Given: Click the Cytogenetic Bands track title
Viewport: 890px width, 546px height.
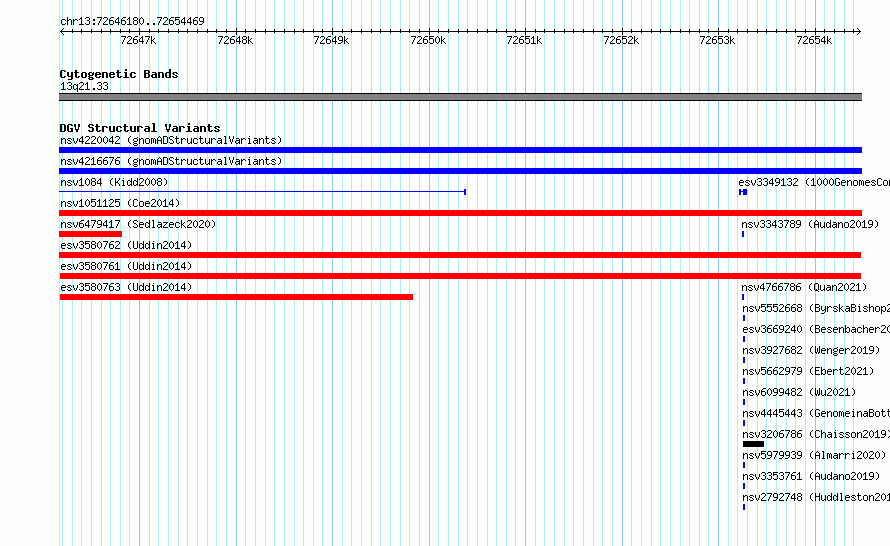Looking at the screenshot, I should point(119,74).
